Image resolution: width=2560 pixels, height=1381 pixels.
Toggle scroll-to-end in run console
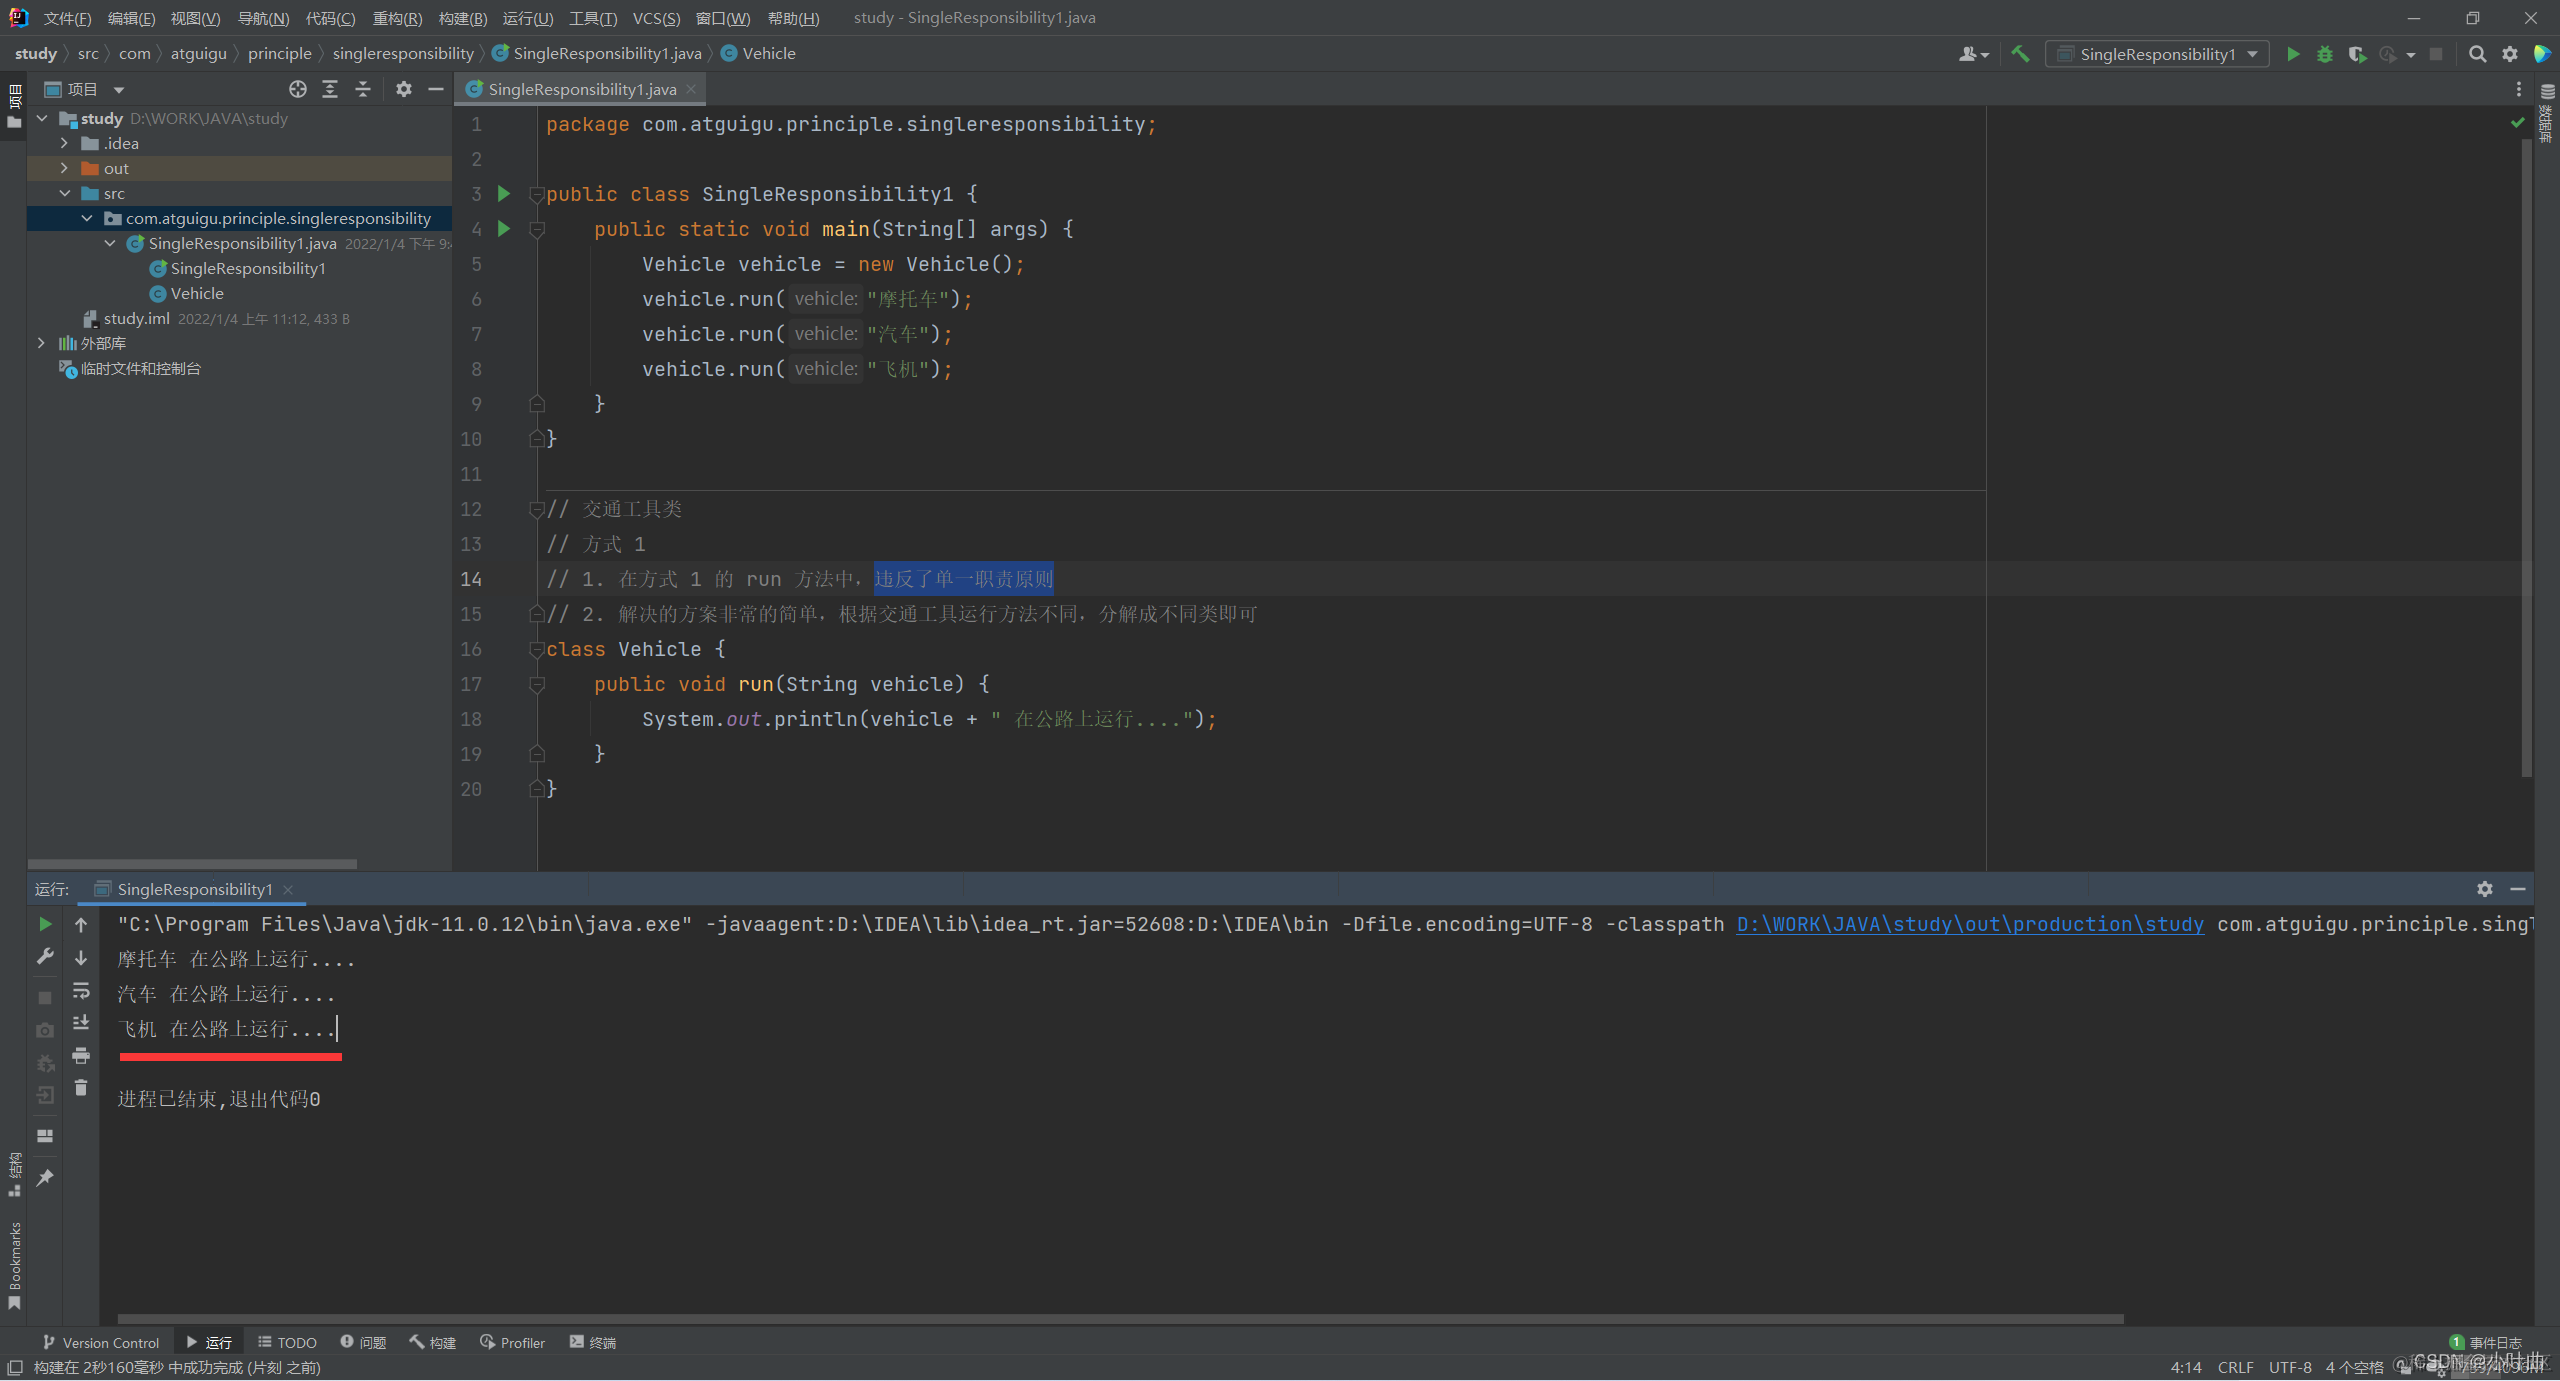coord(81,1023)
